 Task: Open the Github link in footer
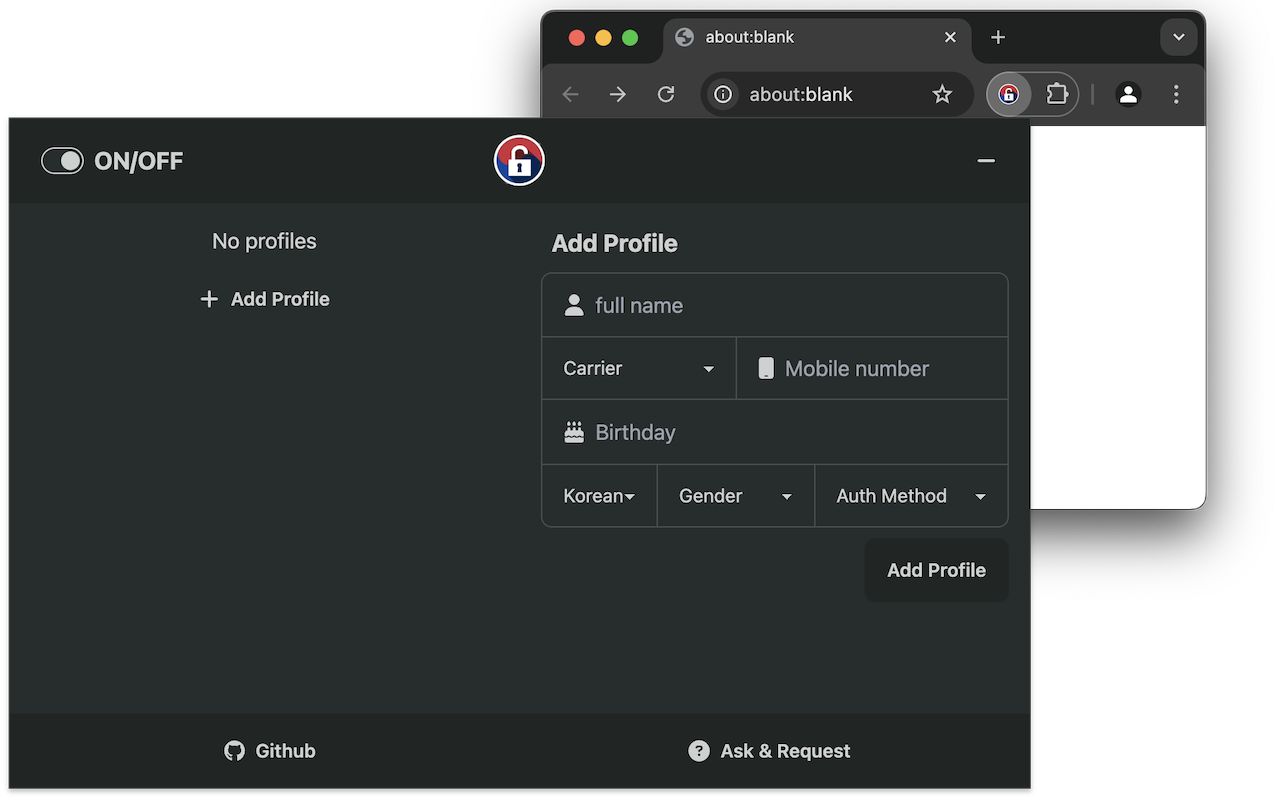tap(270, 751)
